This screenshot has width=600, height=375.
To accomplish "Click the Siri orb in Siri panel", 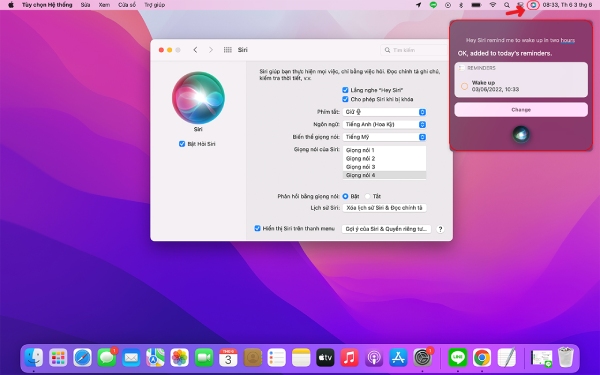I will tap(521, 134).
